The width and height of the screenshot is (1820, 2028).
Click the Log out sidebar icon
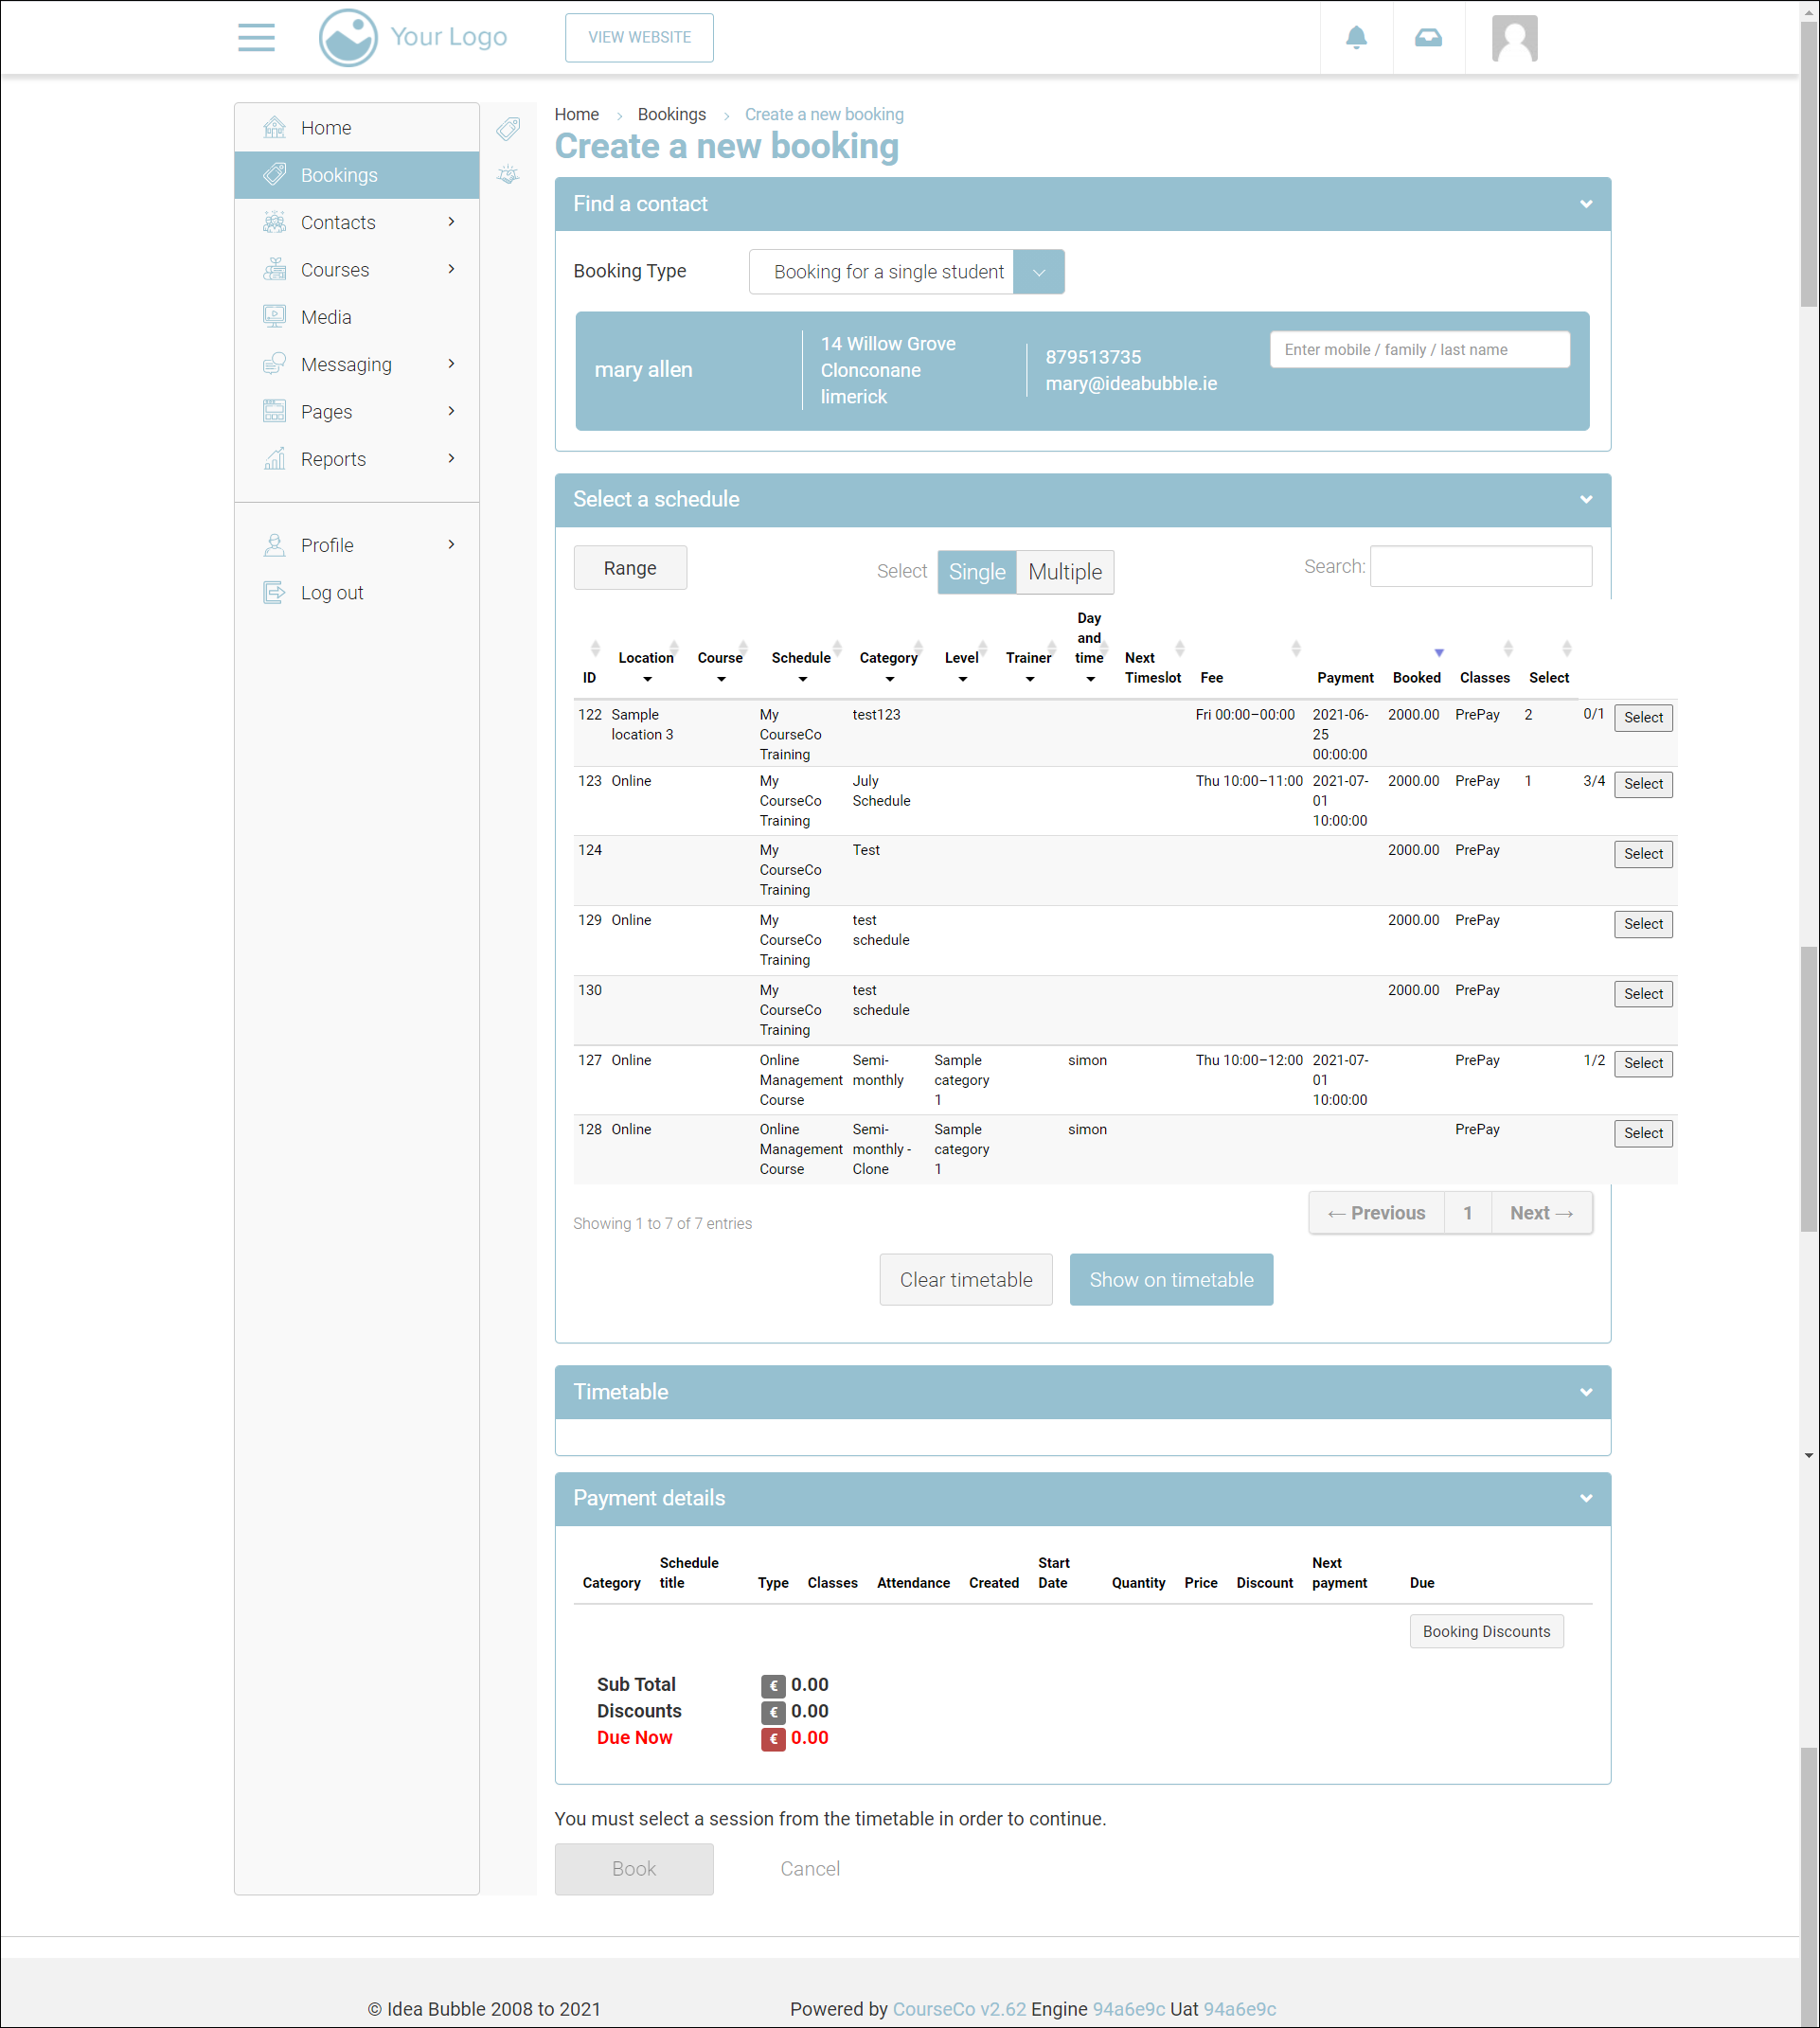pyautogui.click(x=274, y=592)
